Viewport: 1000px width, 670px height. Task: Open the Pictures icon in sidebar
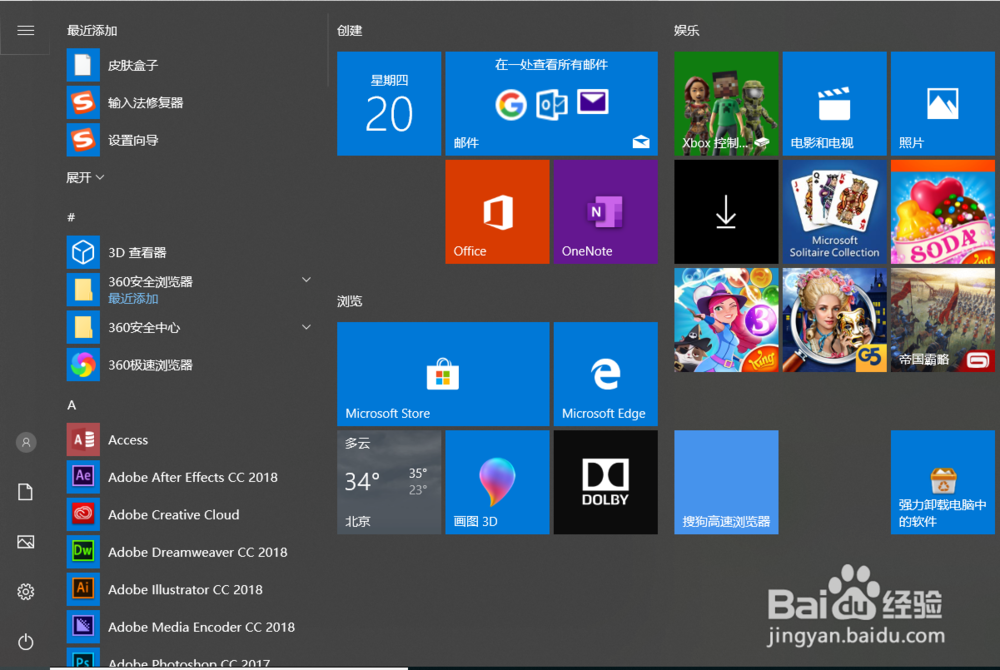point(26,542)
